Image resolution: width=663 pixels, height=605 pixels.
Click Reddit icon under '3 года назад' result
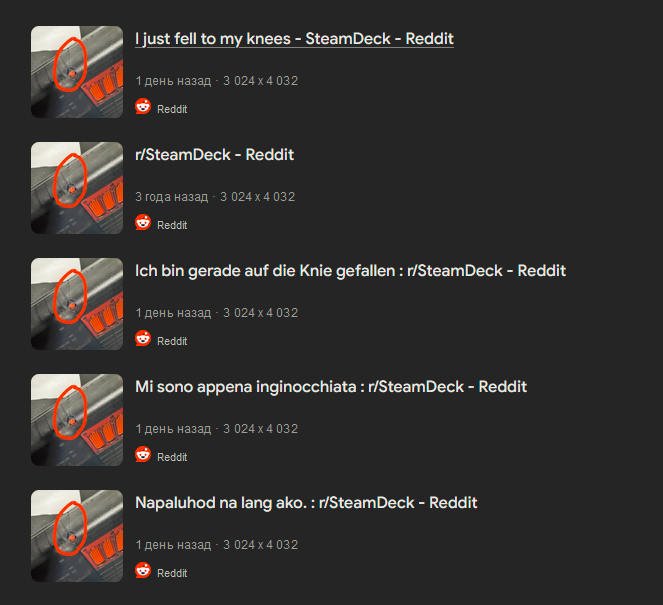tap(143, 222)
